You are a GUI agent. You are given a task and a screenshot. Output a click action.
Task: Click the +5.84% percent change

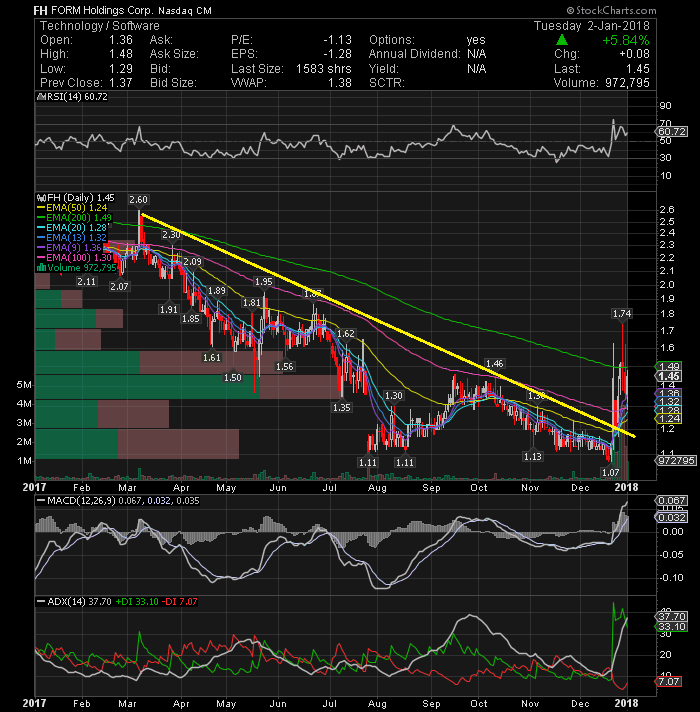click(x=626, y=40)
